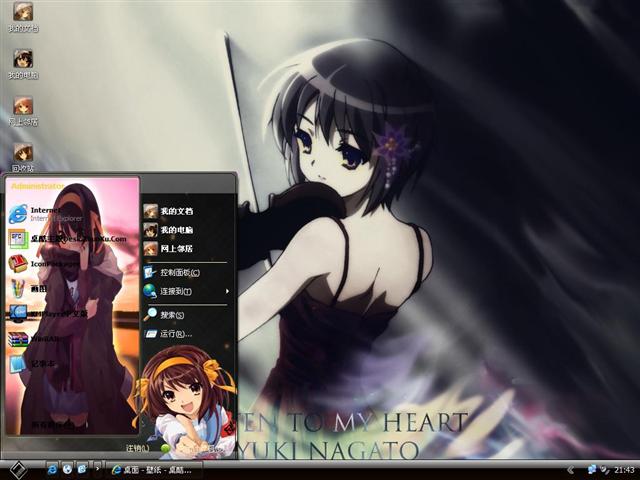Open 控制面板(C) control panel

[x=172, y=272]
